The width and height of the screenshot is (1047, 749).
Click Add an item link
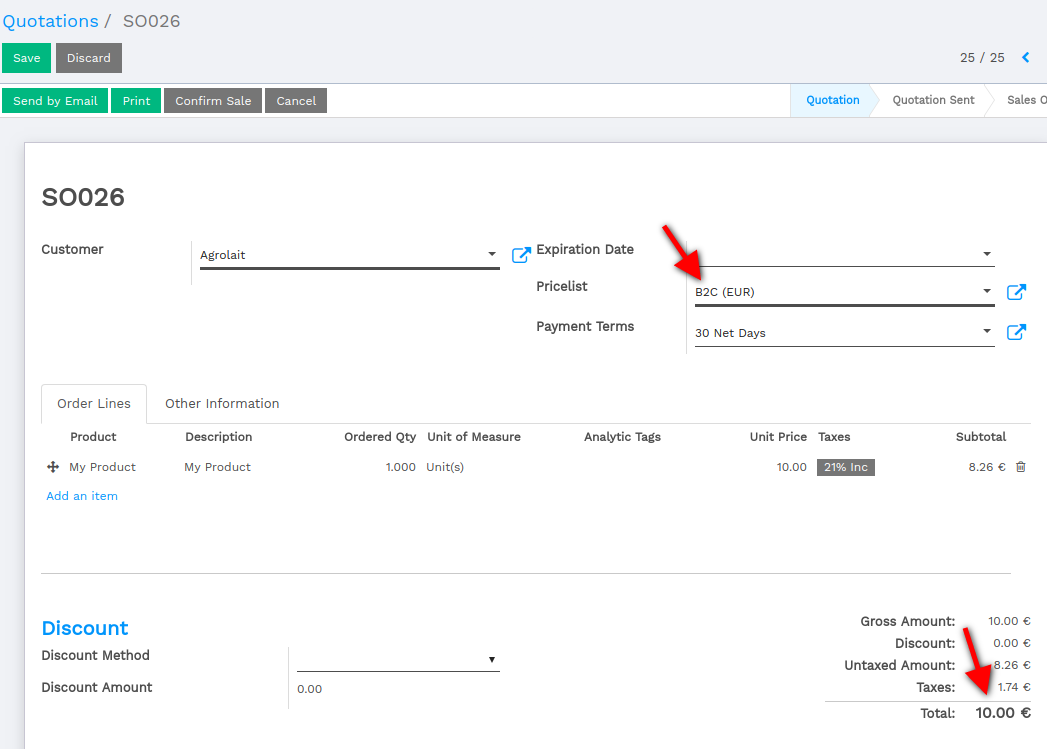(82, 496)
